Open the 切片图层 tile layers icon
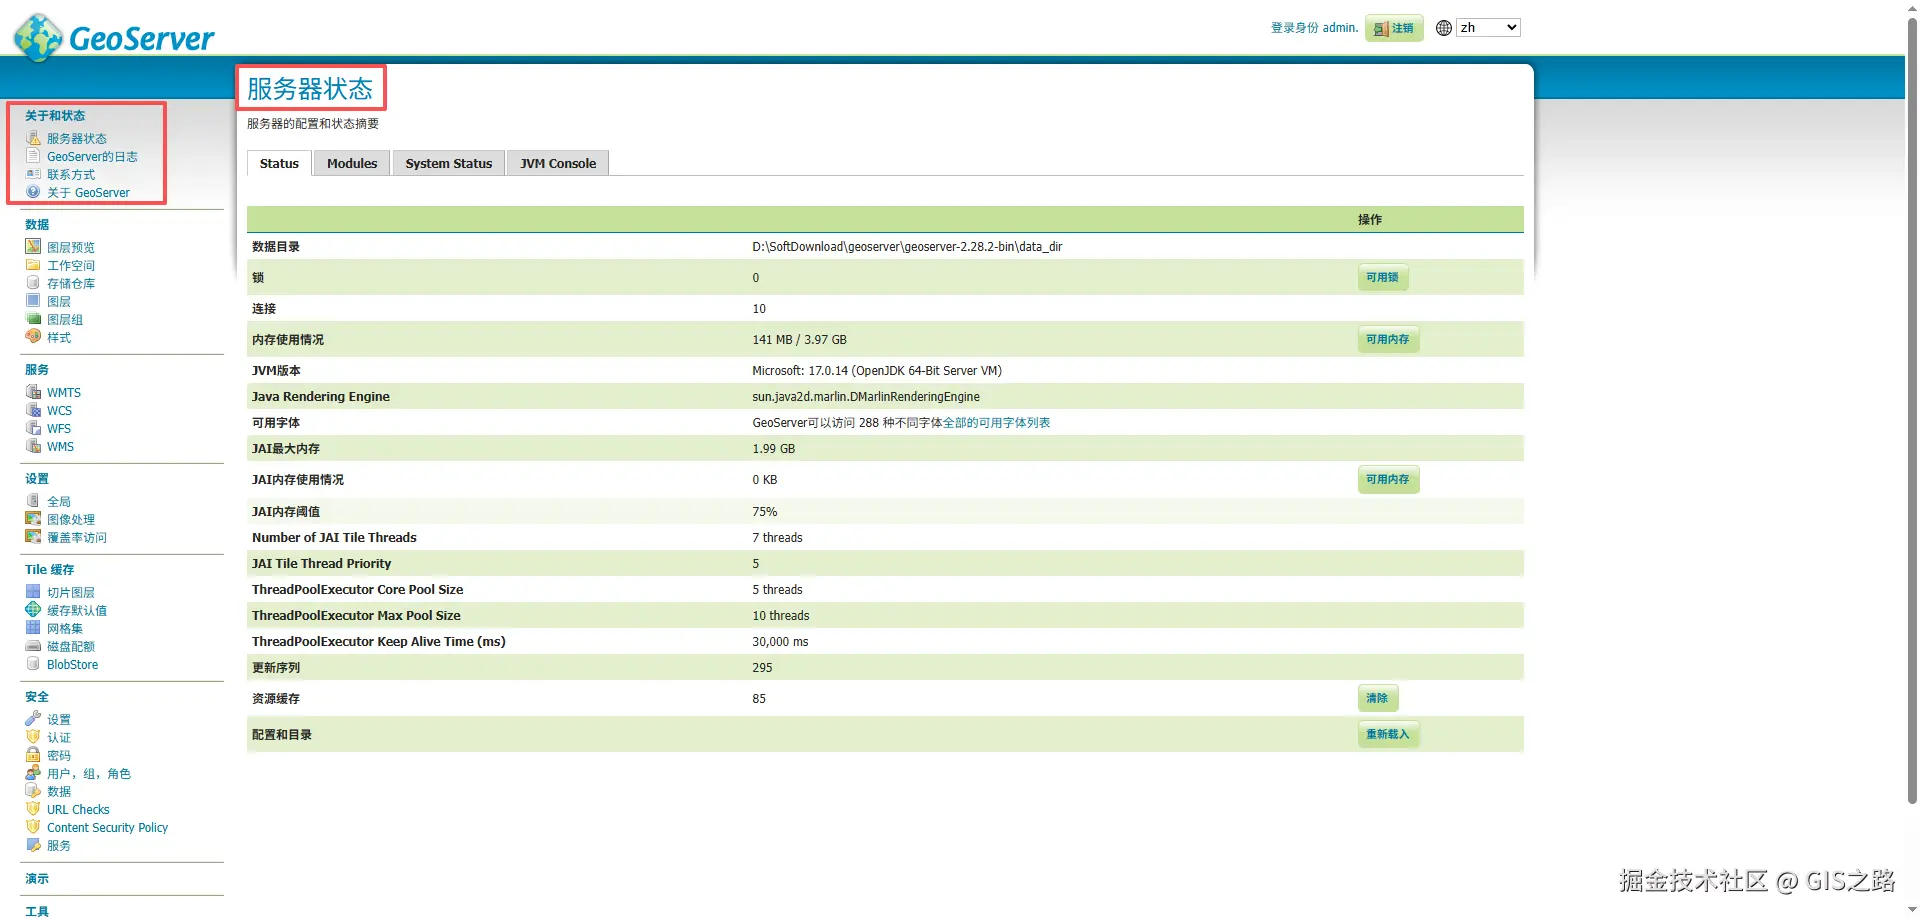This screenshot has height=919, width=1920. click(x=33, y=592)
